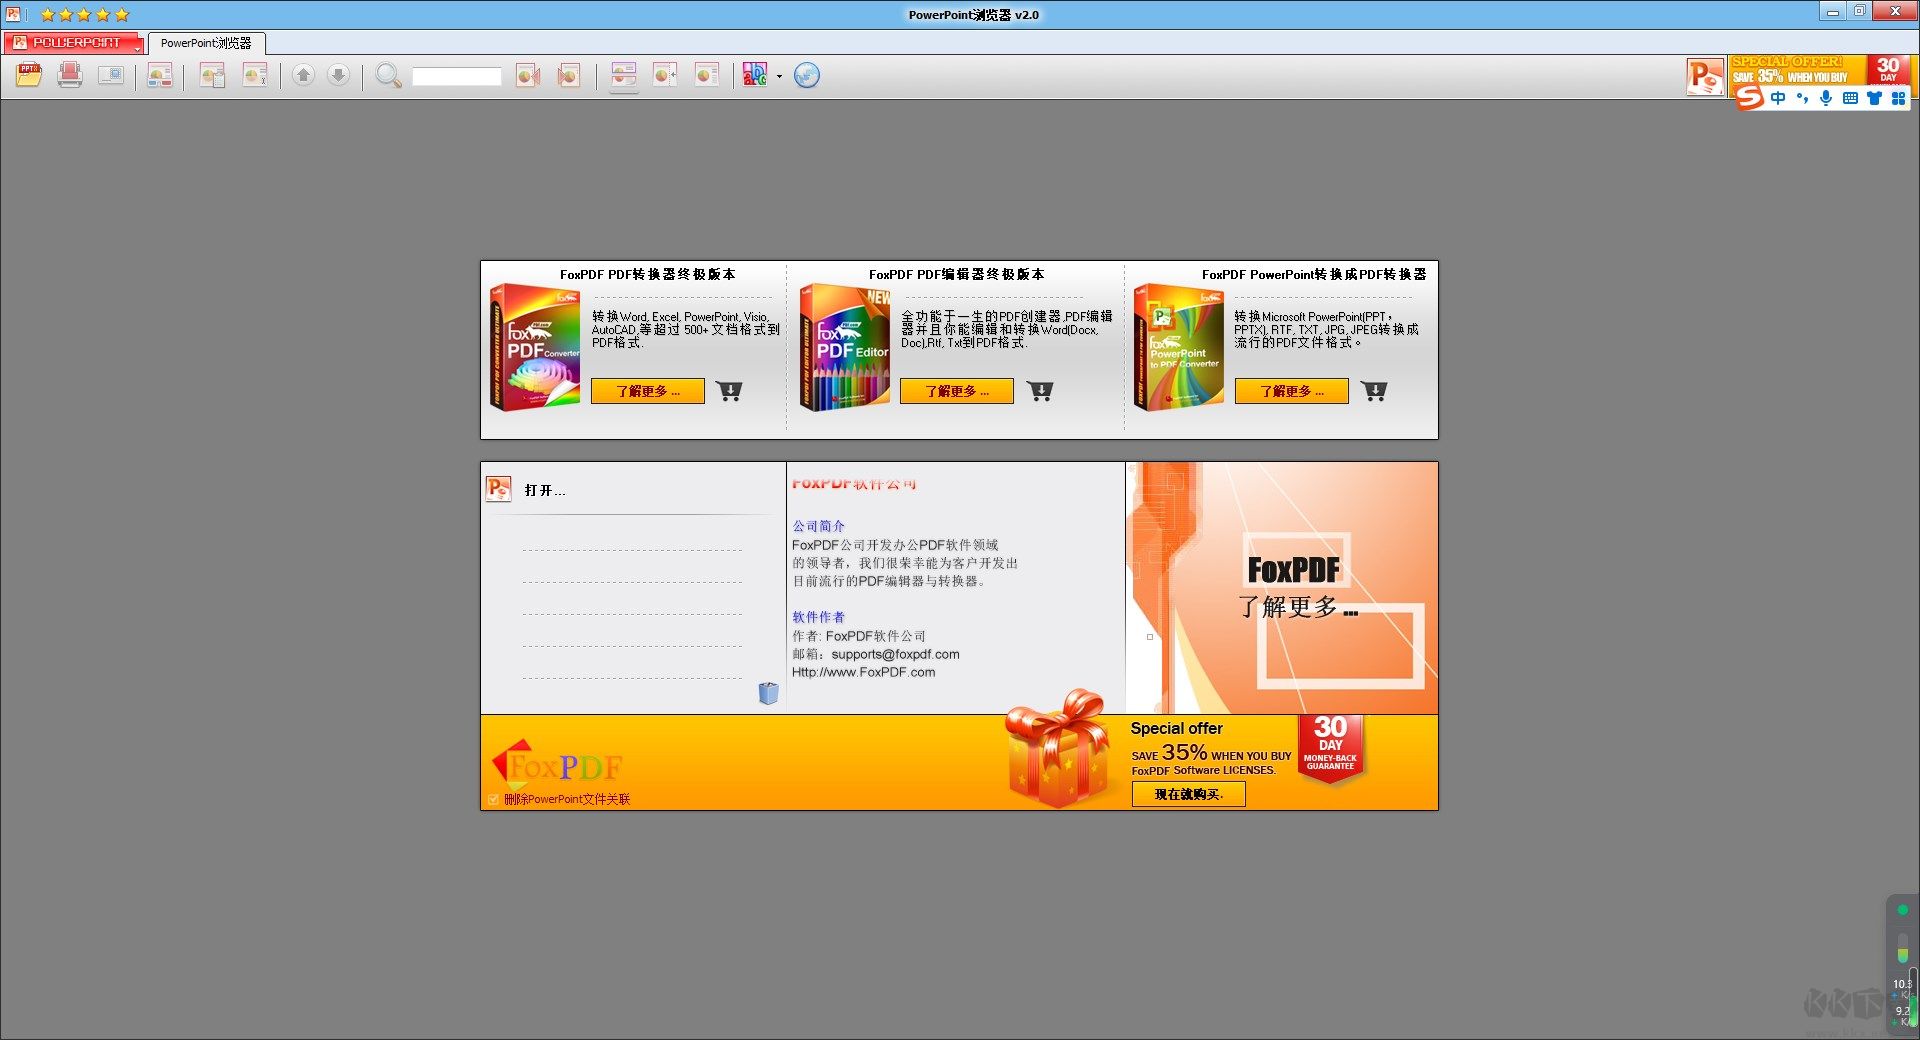
Task: Activate the magnifier search icon
Action: [x=388, y=75]
